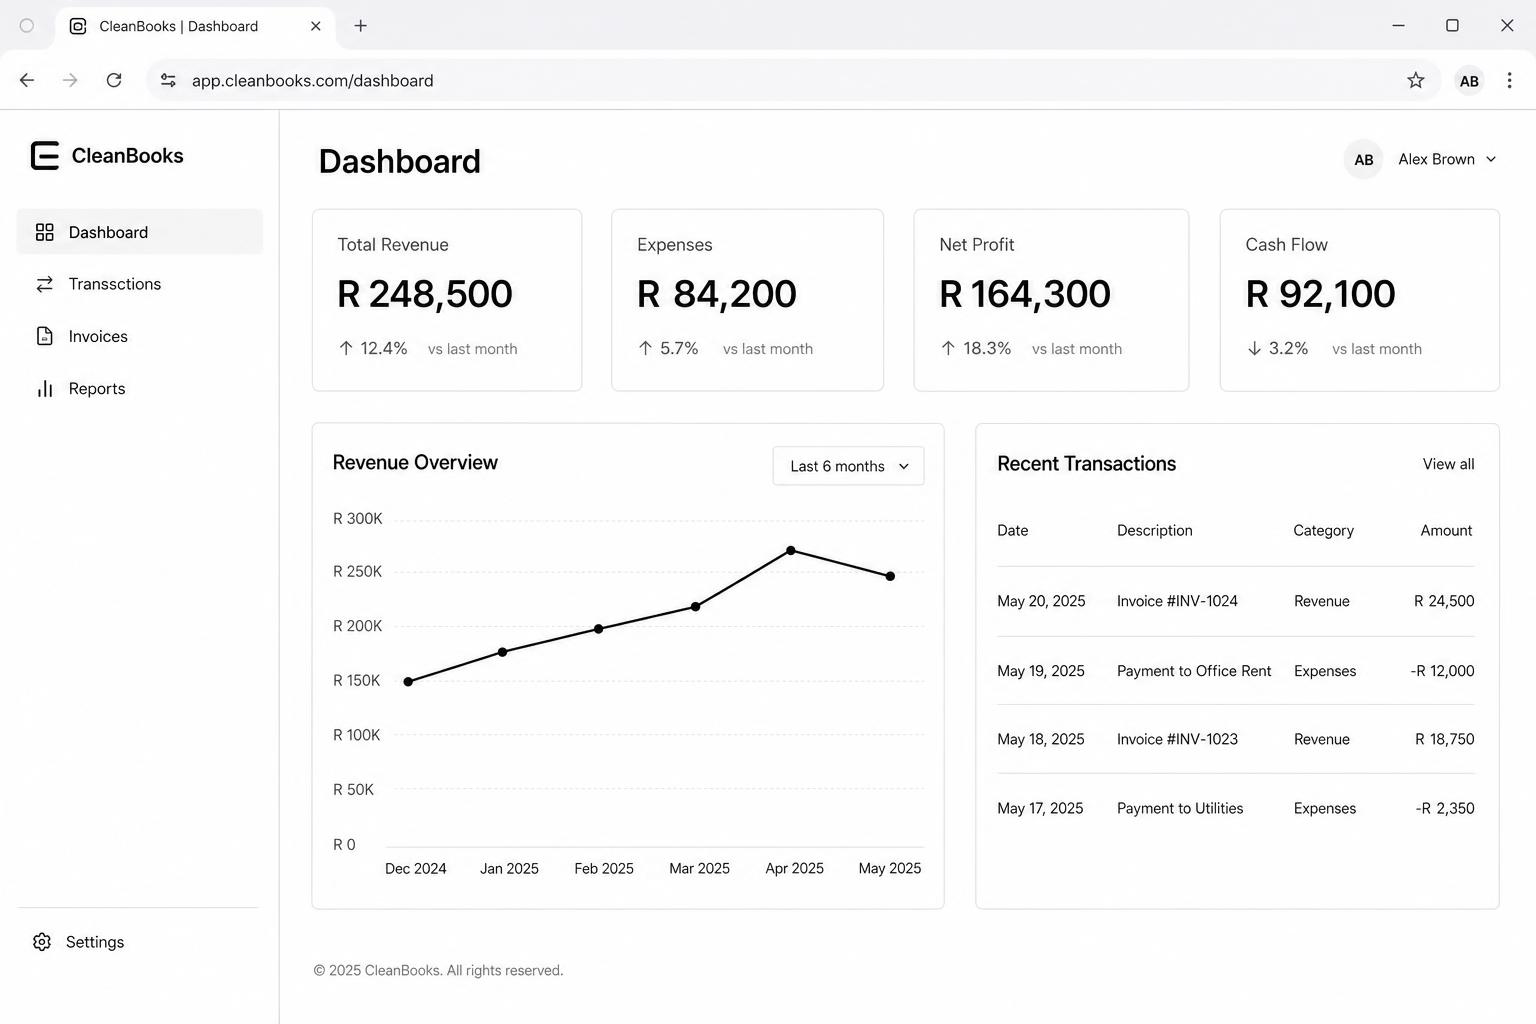Click the Expenses value R 84,200
The height and width of the screenshot is (1024, 1536).
(x=717, y=294)
